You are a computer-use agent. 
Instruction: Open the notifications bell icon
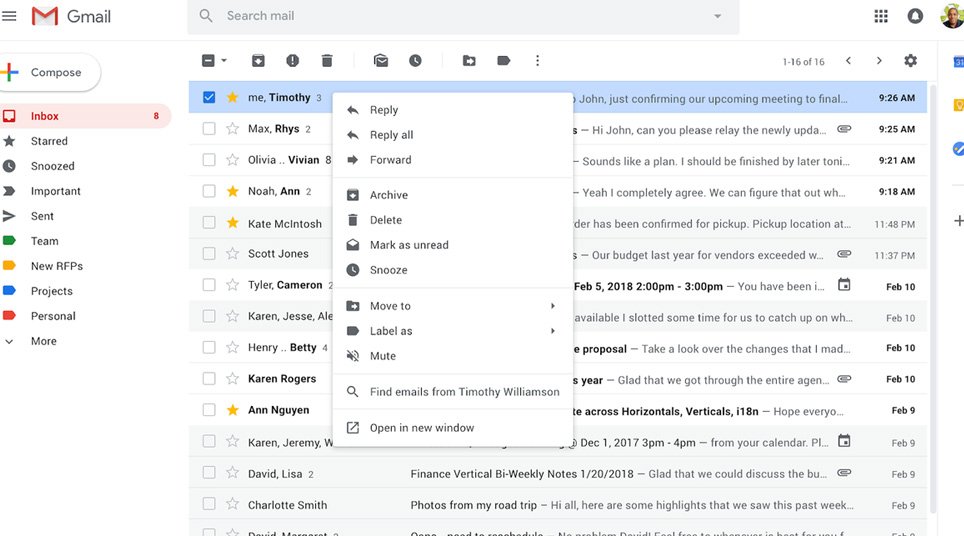click(x=915, y=16)
